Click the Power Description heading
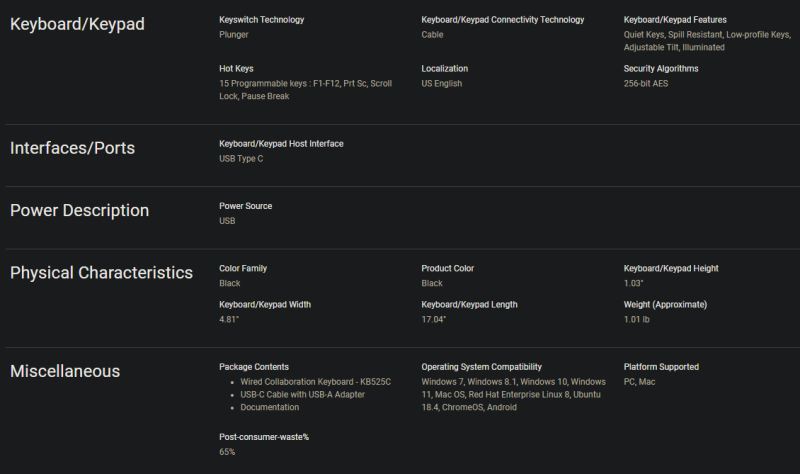The image size is (800, 474). [x=80, y=210]
